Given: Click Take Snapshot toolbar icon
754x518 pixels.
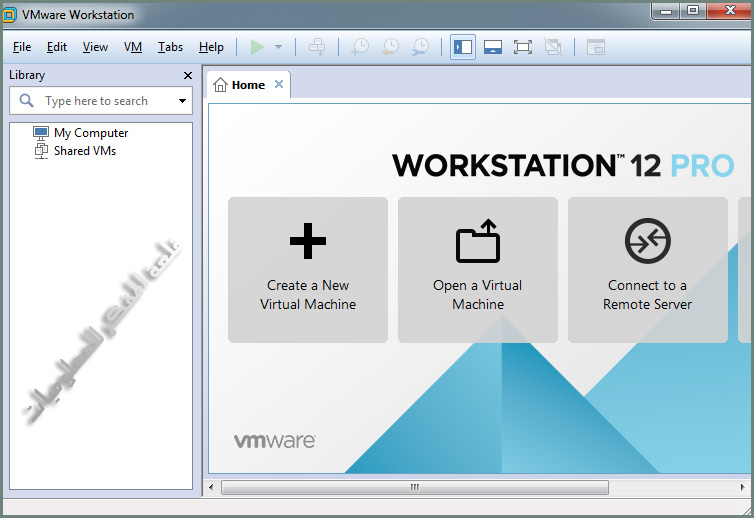Looking at the screenshot, I should 360,47.
